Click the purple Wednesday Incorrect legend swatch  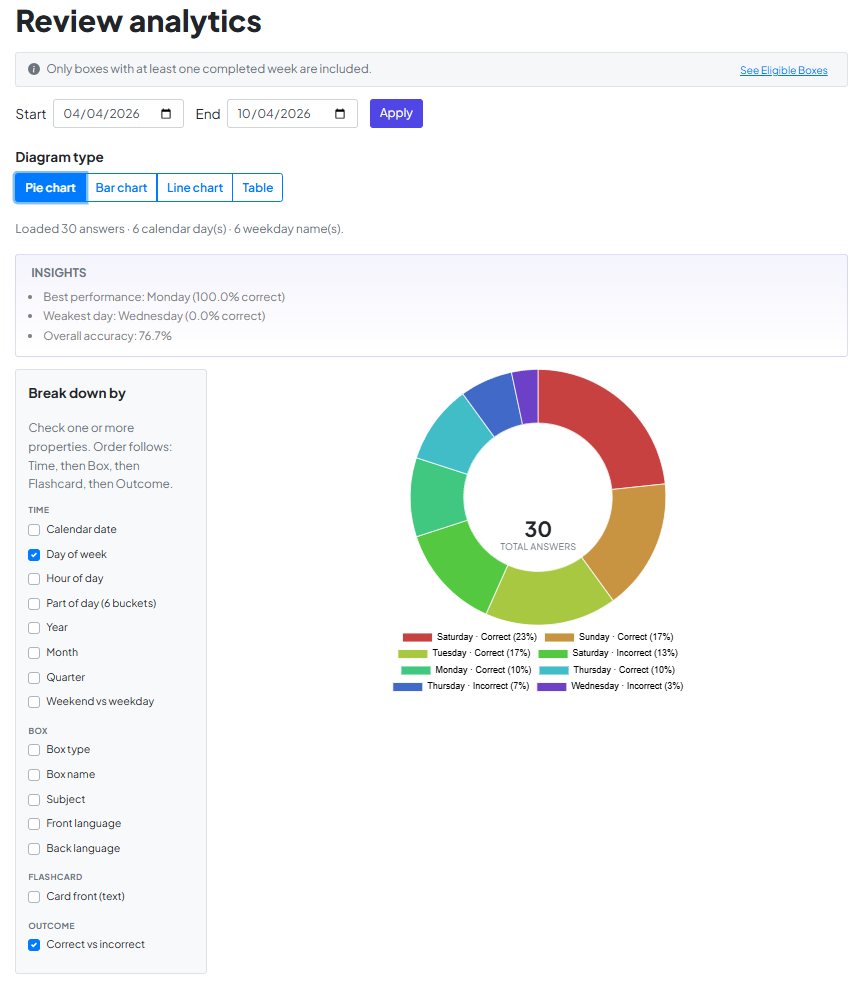tap(552, 687)
